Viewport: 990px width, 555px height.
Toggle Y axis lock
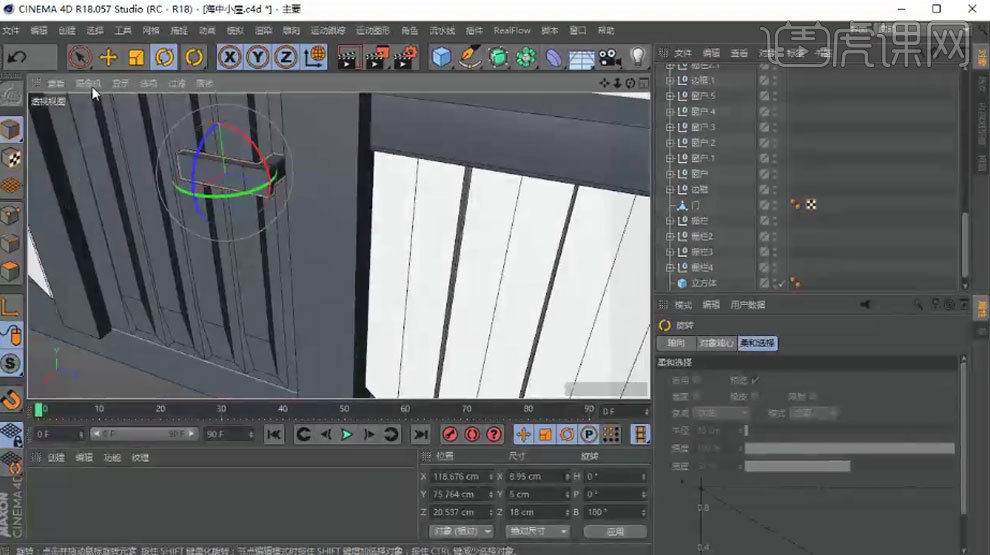click(x=258, y=58)
